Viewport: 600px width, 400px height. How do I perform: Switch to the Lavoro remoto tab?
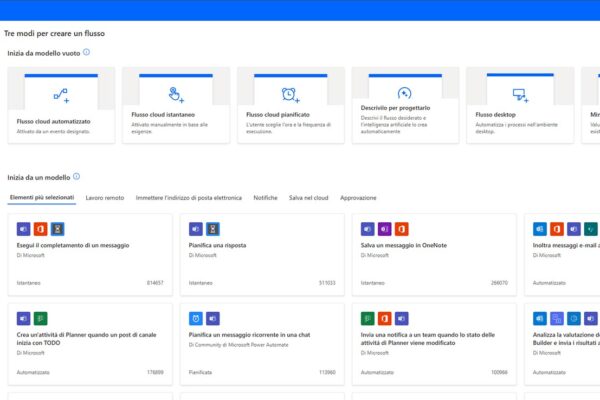(105, 198)
